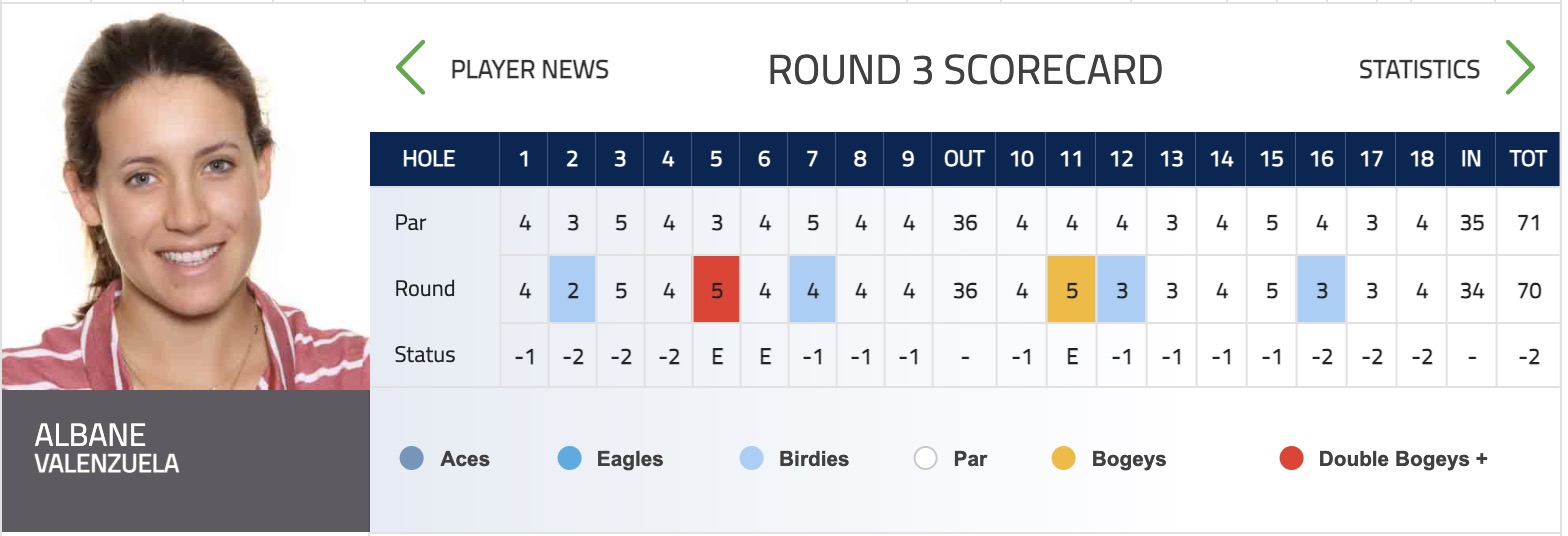The width and height of the screenshot is (1568, 536).
Task: Click the Double Bogeys red legend dot
Action: coord(1291,459)
